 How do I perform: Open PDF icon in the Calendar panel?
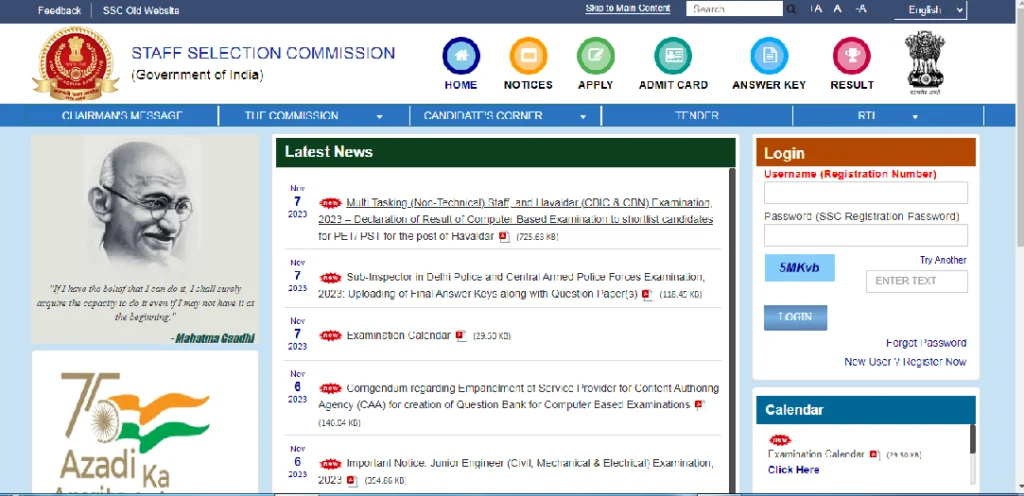tap(874, 455)
